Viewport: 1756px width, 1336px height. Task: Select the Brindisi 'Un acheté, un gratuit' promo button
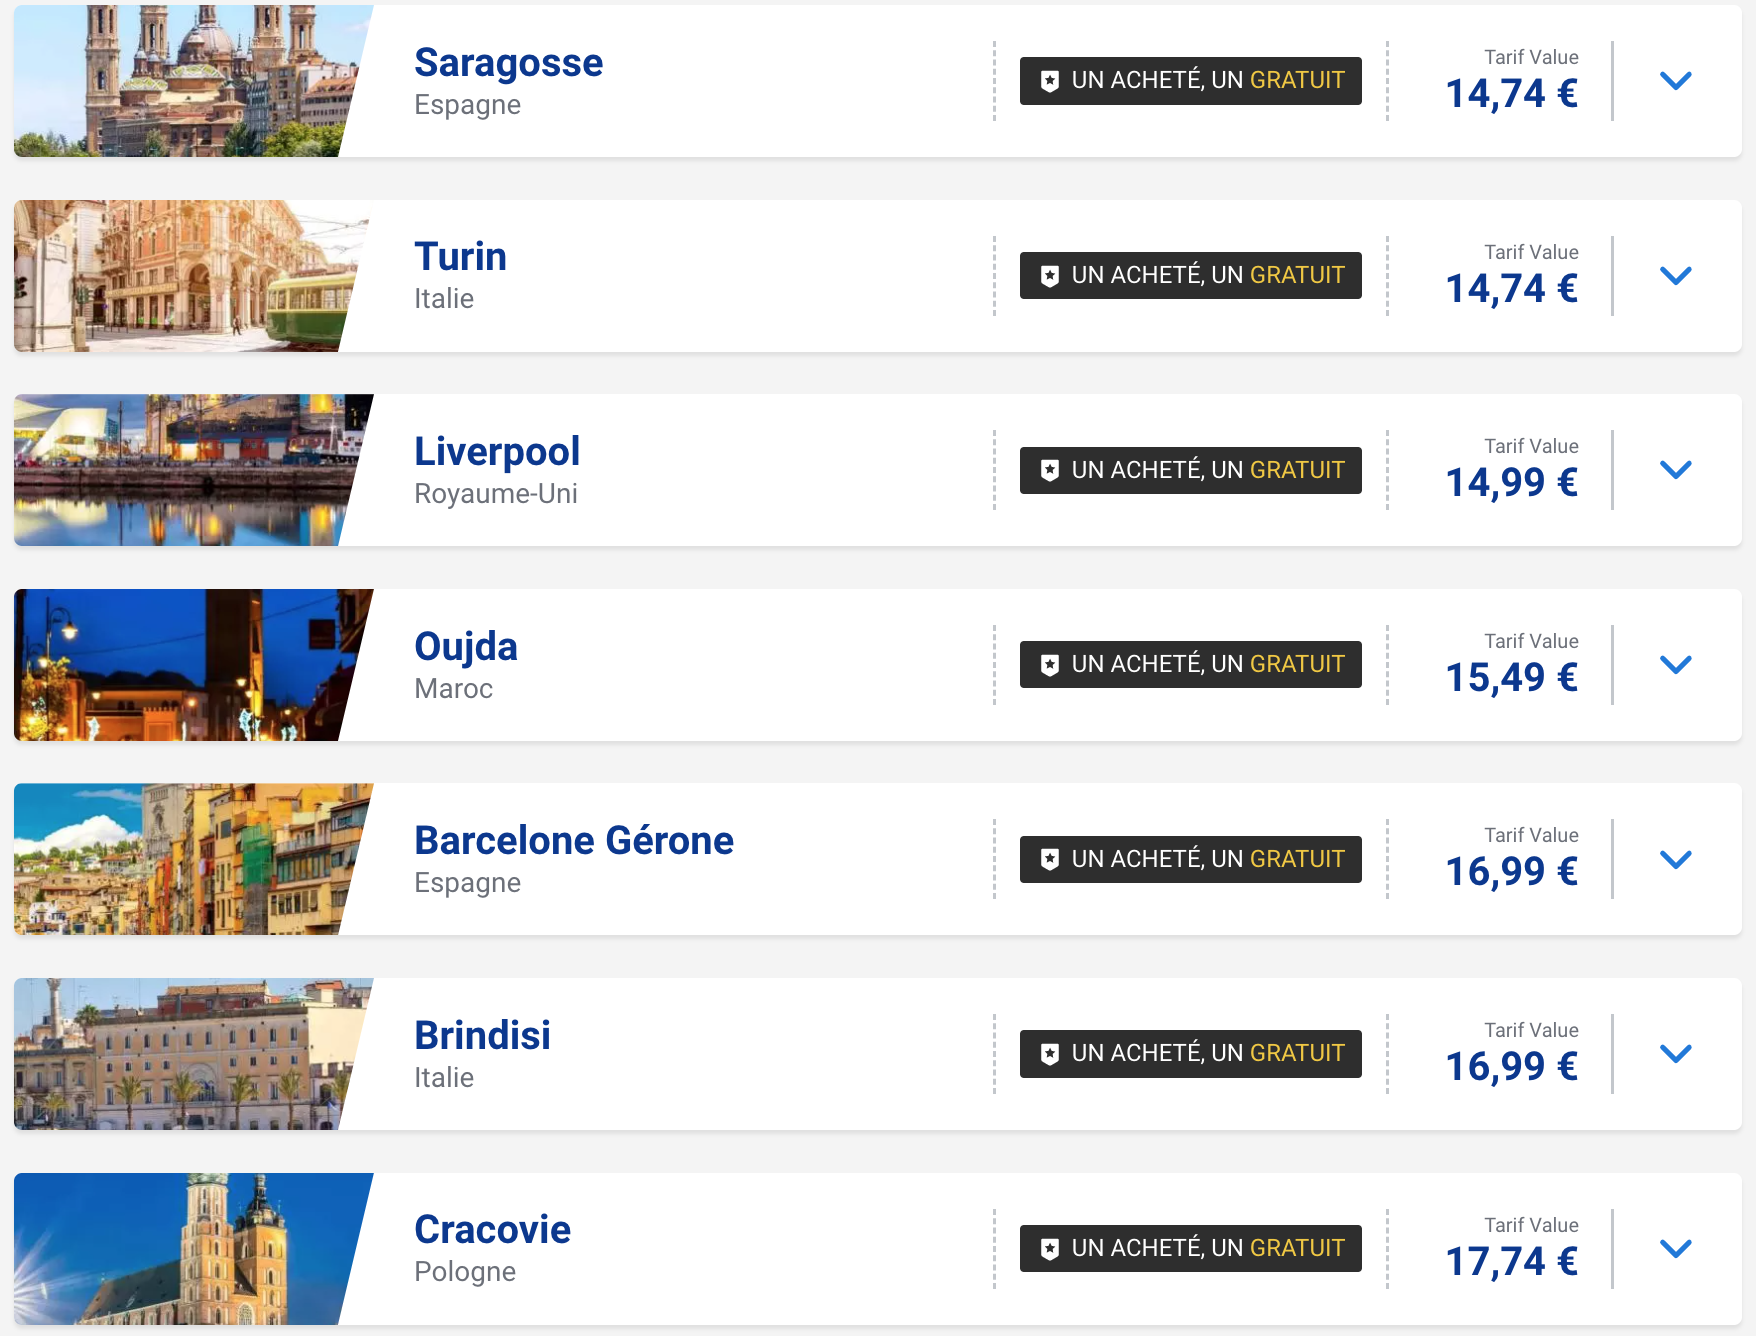(x=1190, y=1054)
